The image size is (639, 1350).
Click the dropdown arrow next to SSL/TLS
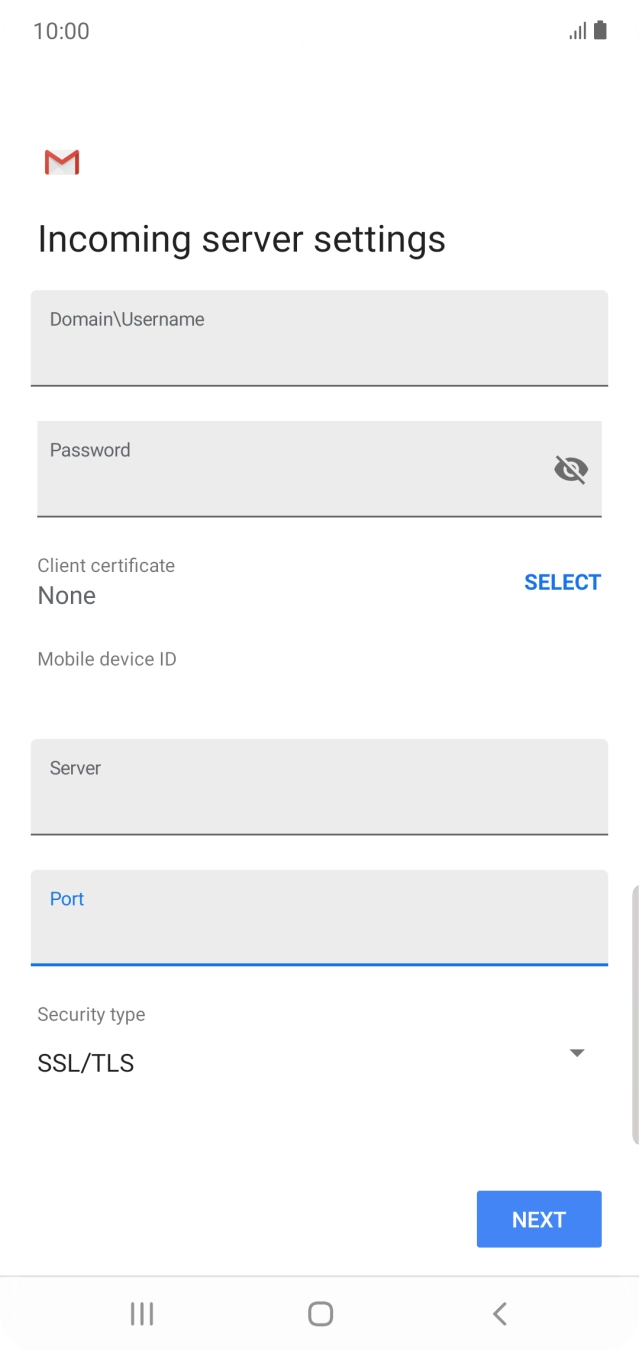click(x=576, y=1052)
